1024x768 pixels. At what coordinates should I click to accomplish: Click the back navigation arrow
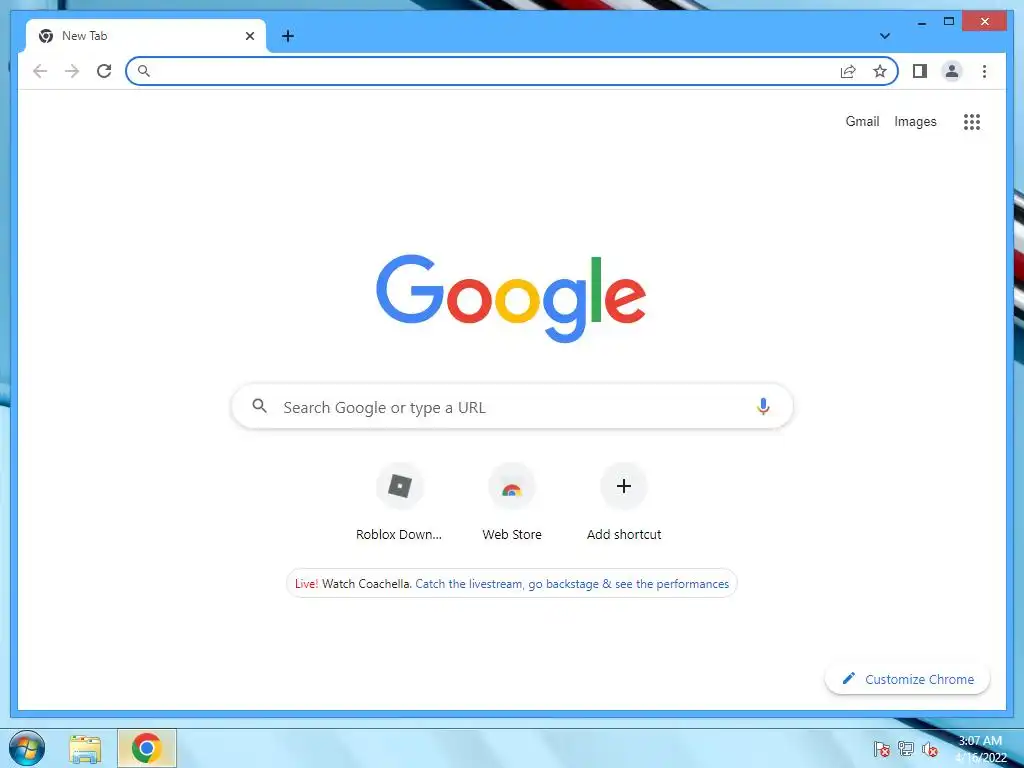pos(40,71)
